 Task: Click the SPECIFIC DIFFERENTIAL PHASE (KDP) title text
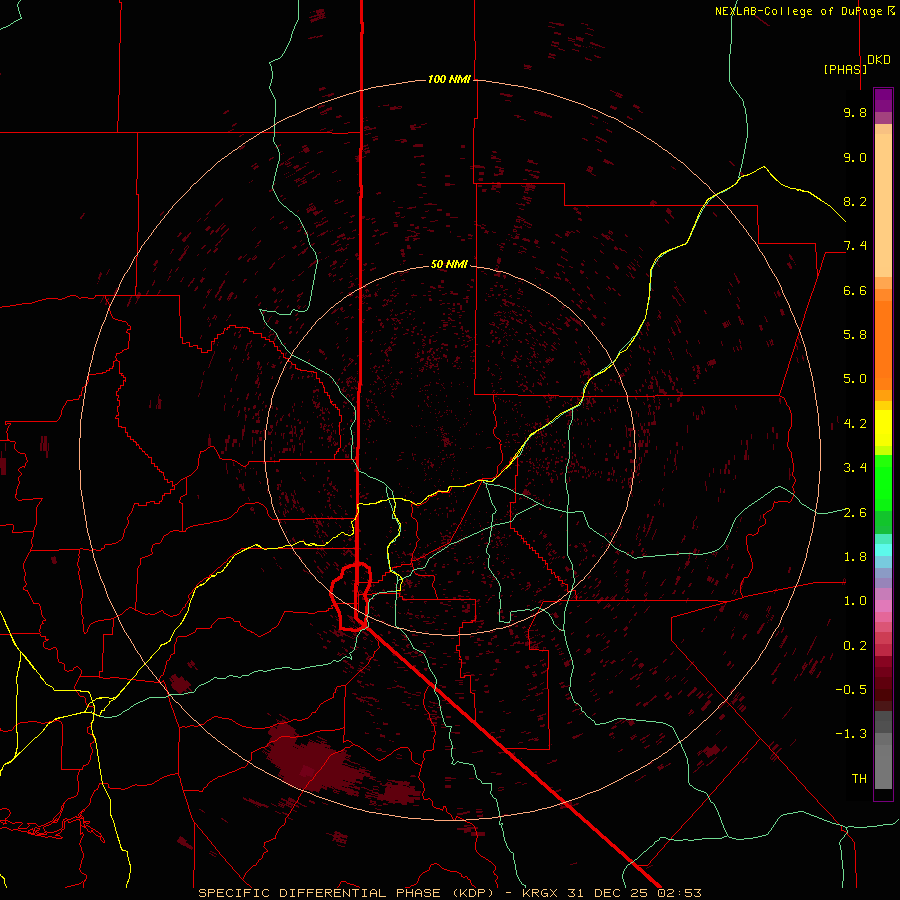pos(346,893)
